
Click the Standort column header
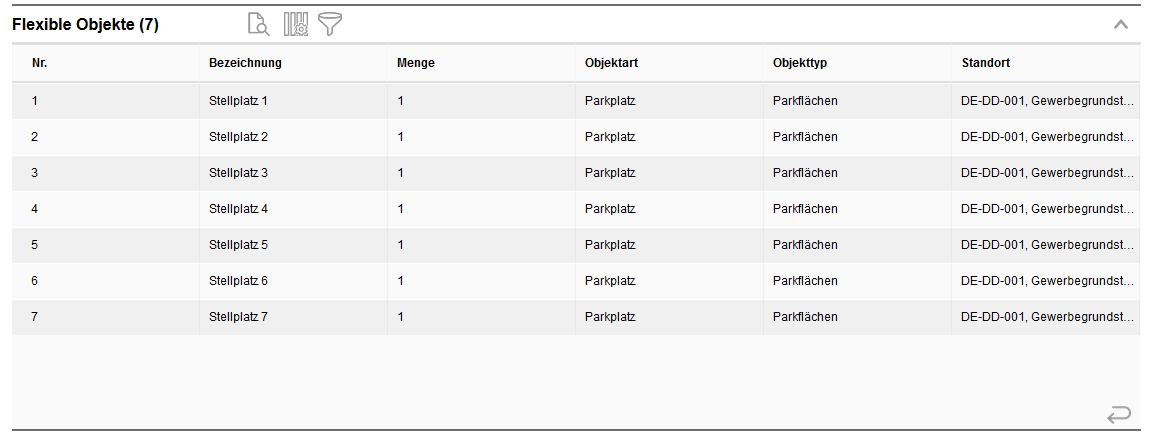click(986, 63)
